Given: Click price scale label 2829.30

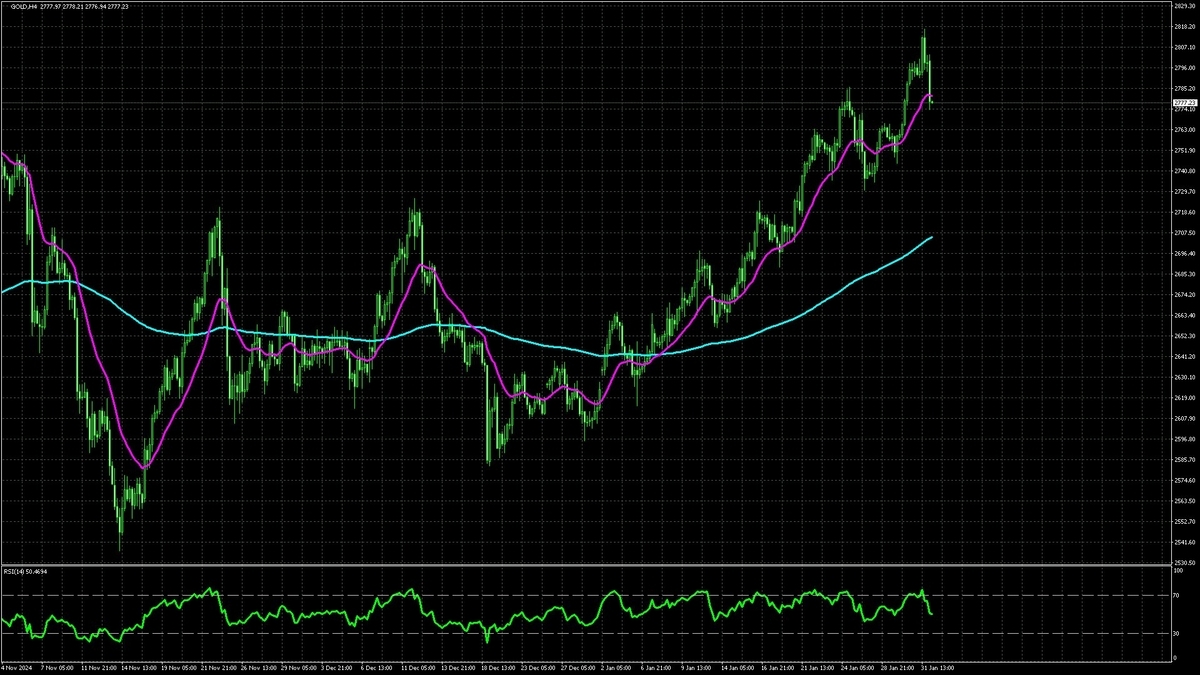Looking at the screenshot, I should coord(1184,7).
